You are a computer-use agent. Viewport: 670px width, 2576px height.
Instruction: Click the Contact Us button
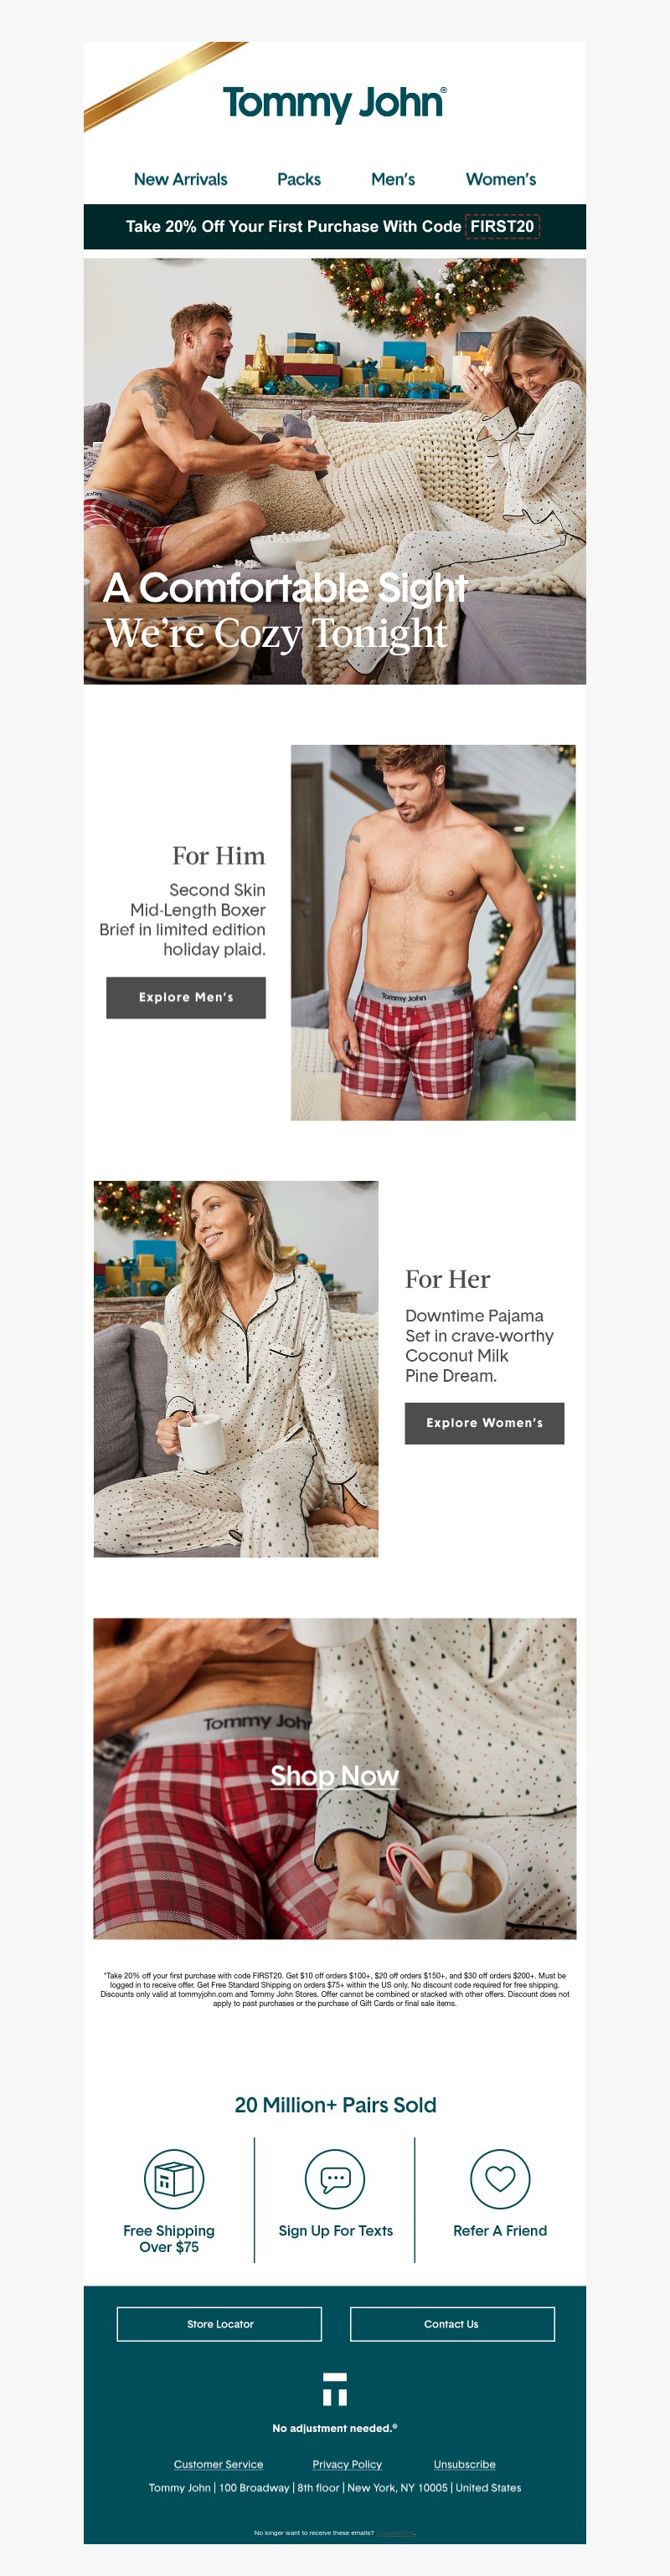(452, 2324)
